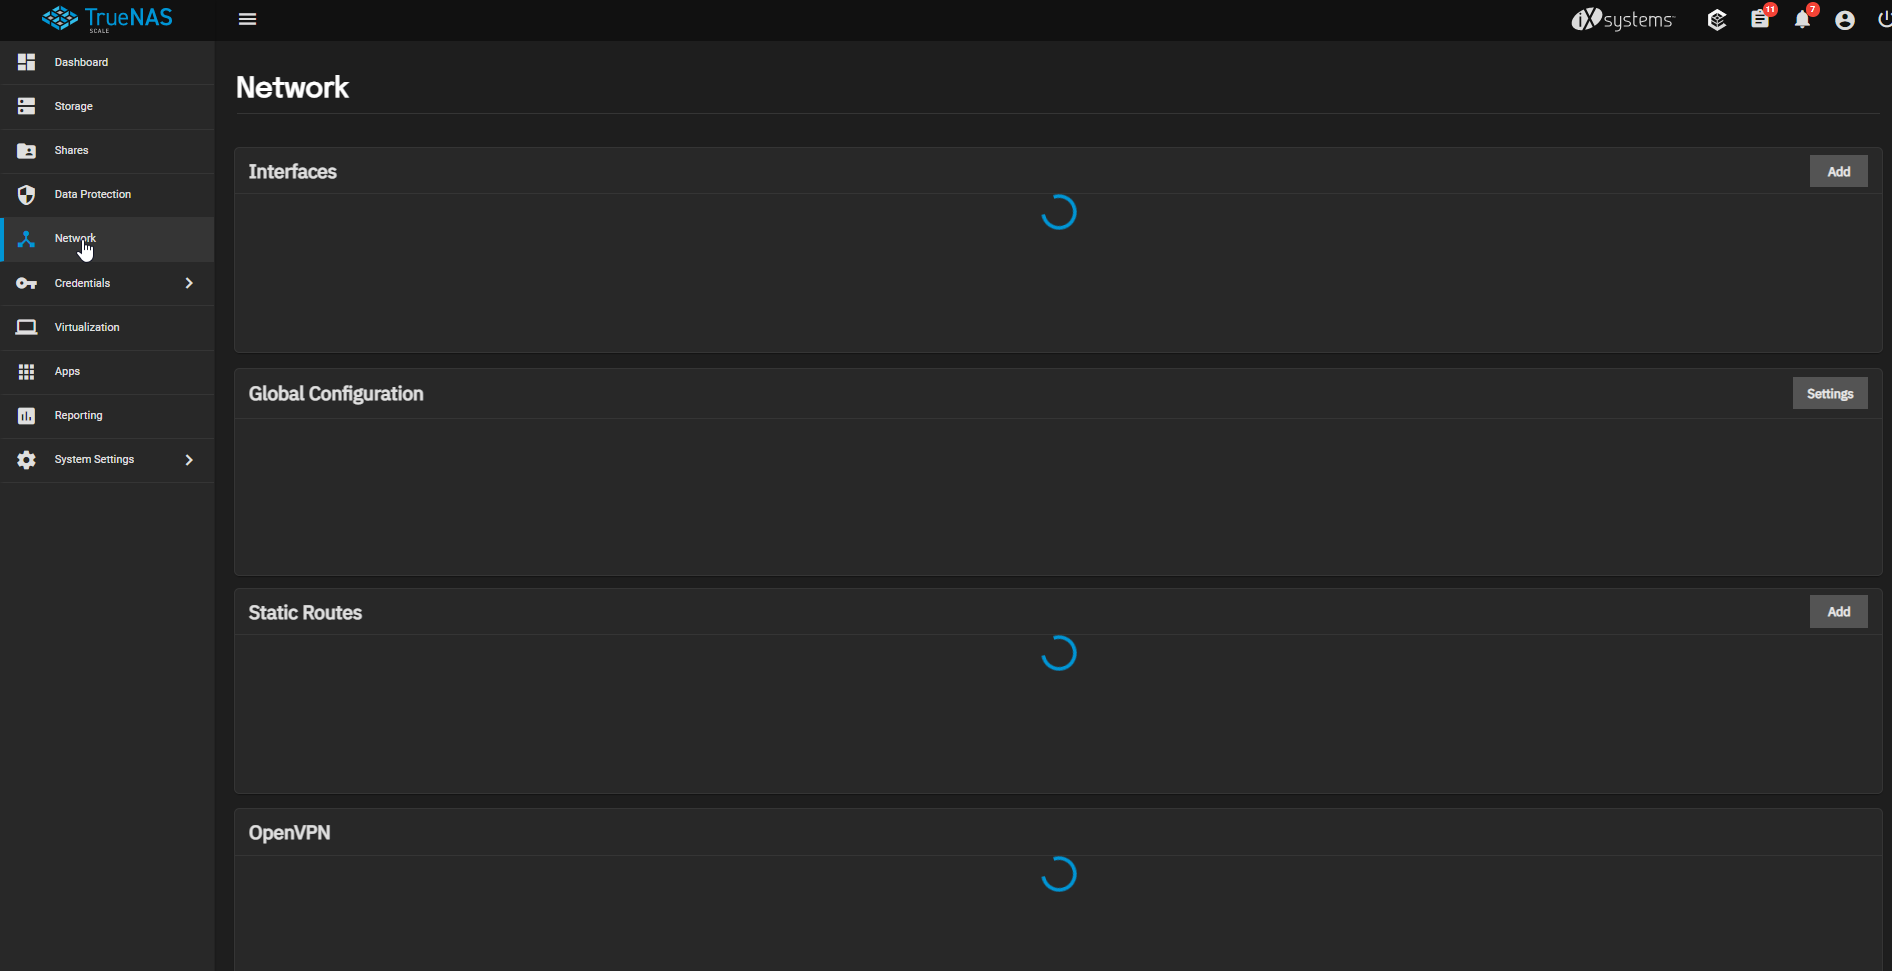Click the power icon

(x=1884, y=20)
